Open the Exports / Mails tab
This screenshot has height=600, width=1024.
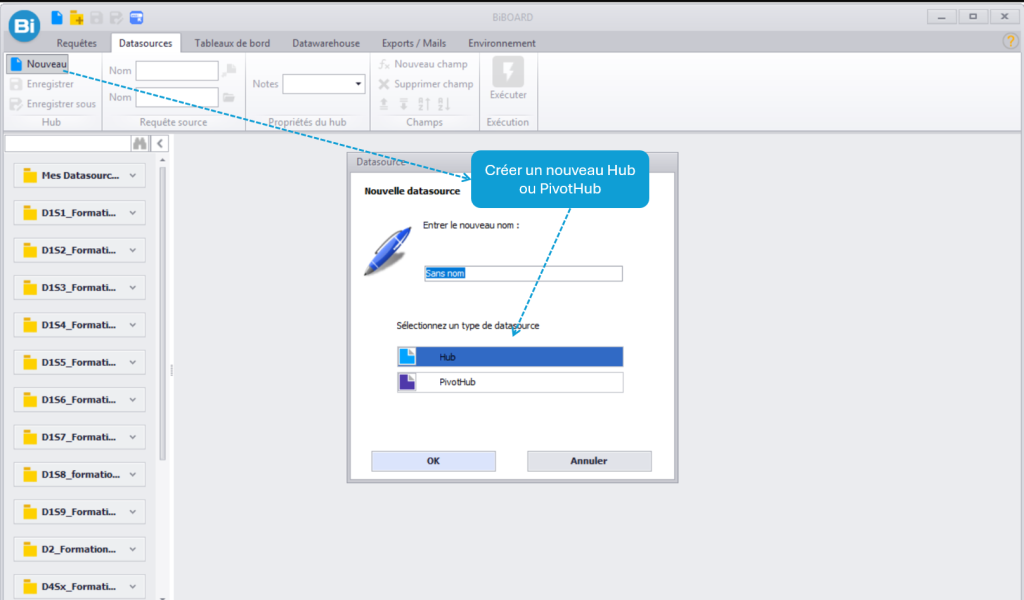(x=414, y=43)
